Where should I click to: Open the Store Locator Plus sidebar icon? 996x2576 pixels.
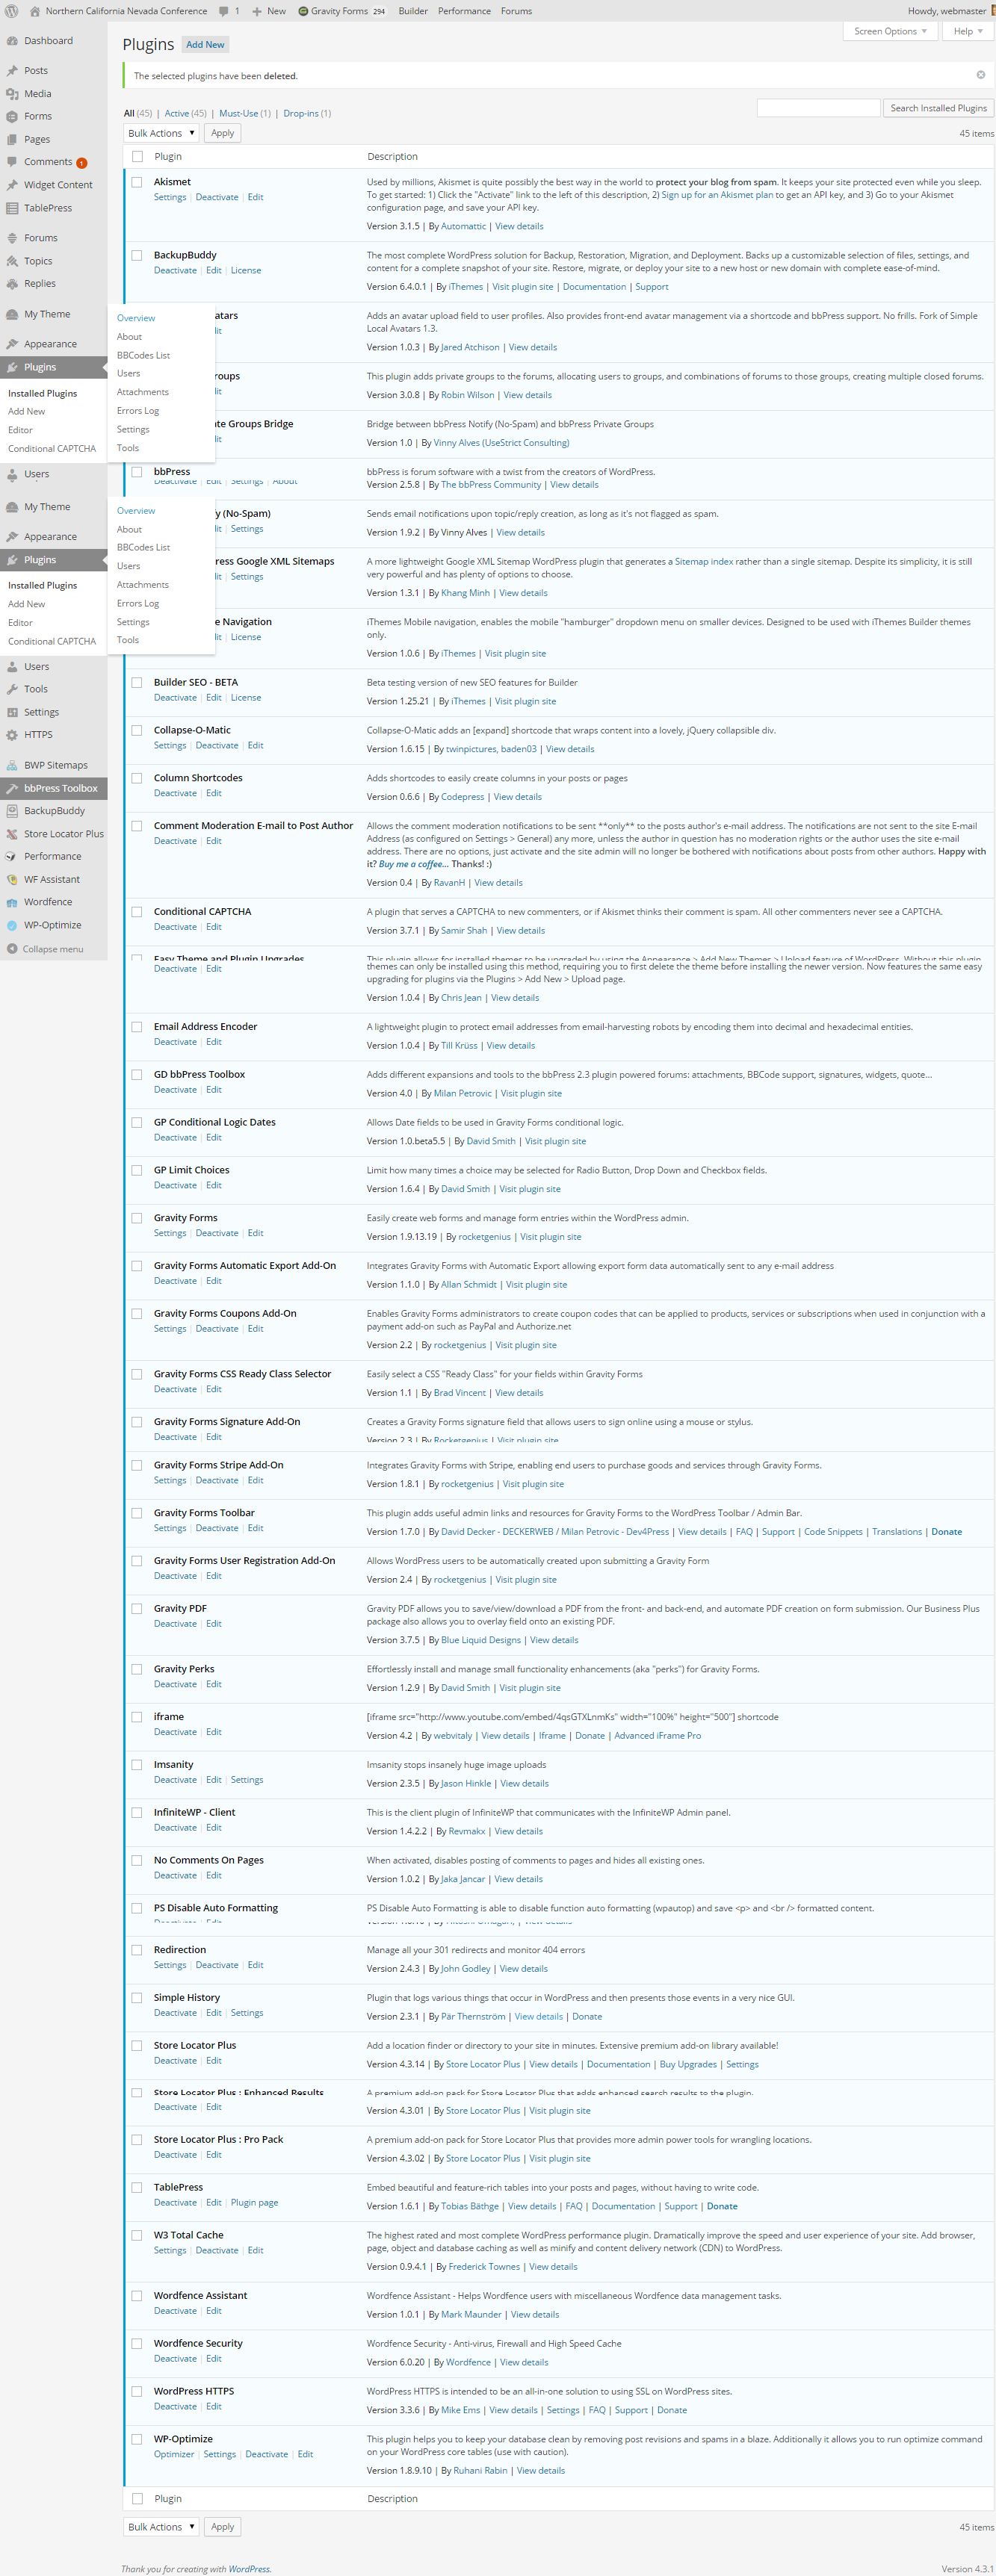(12, 834)
